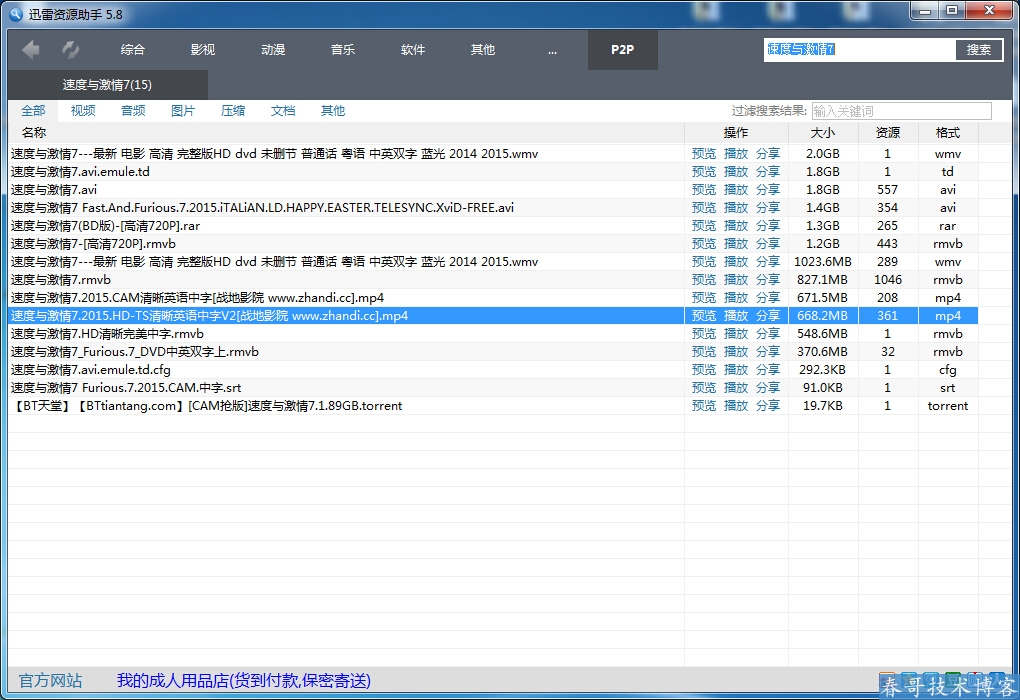Filter results by 音频
Viewport: 1020px width, 700px height.
133,111
